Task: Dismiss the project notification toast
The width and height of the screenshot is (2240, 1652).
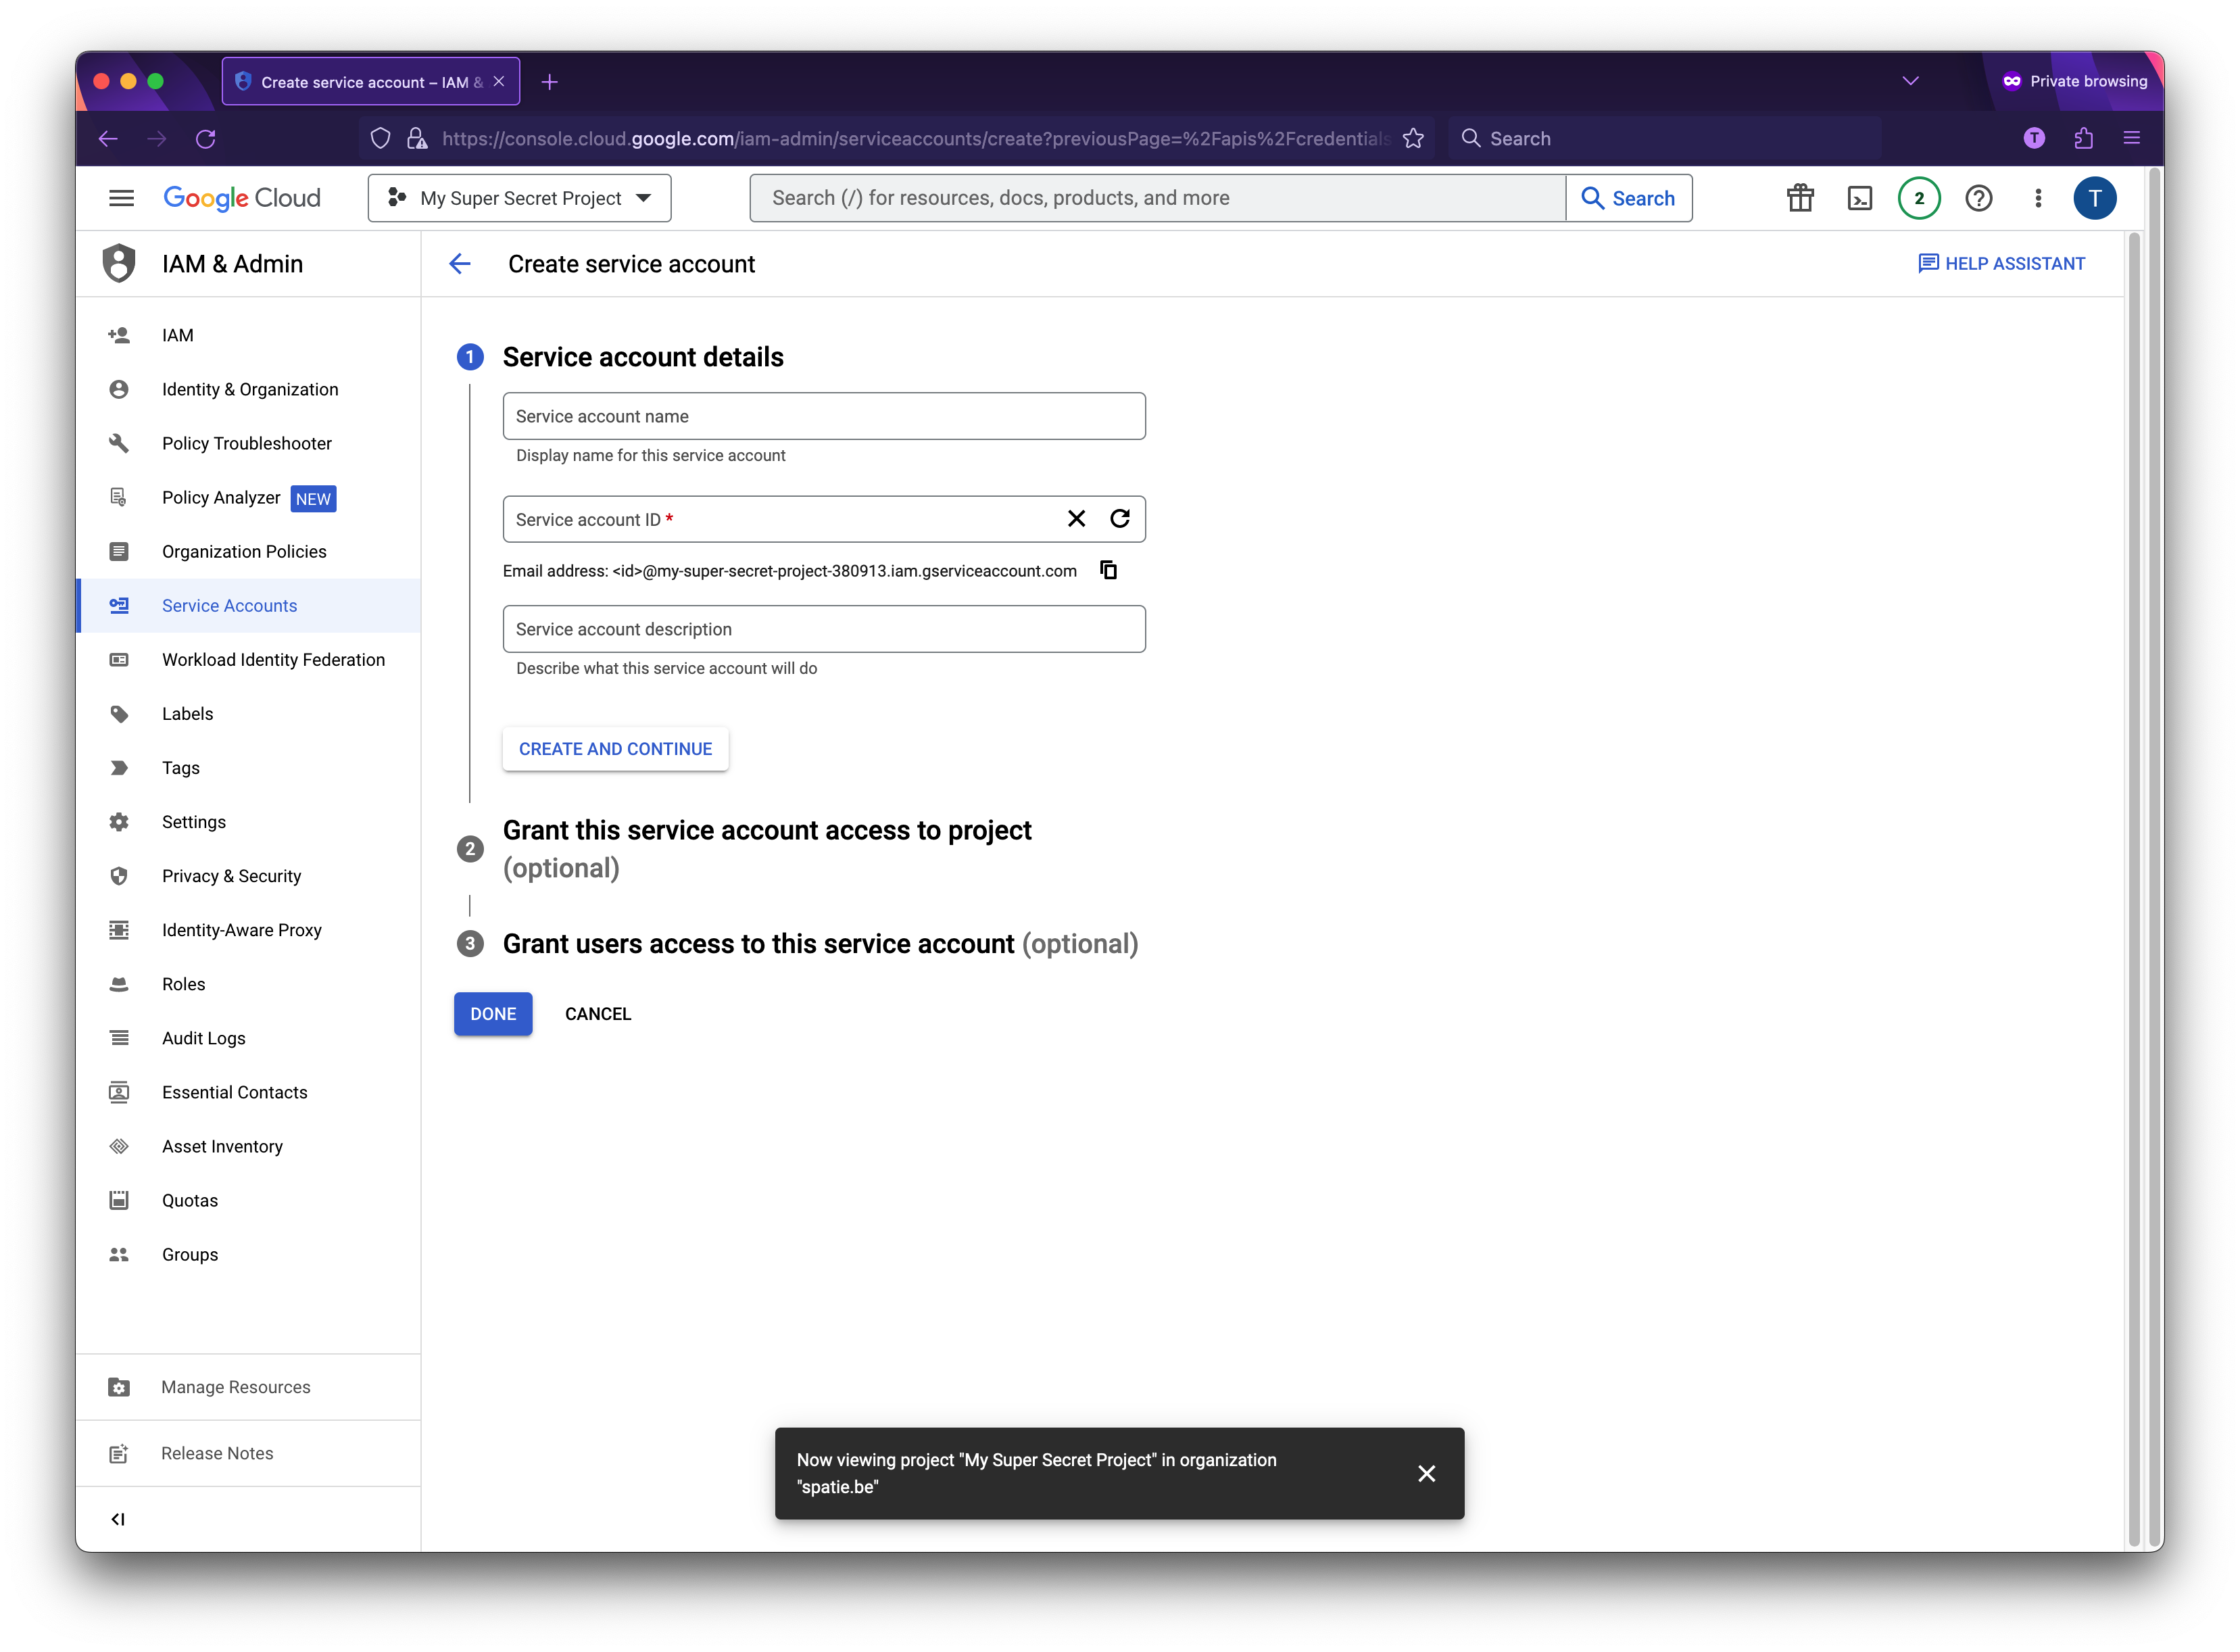Action: point(1427,1473)
